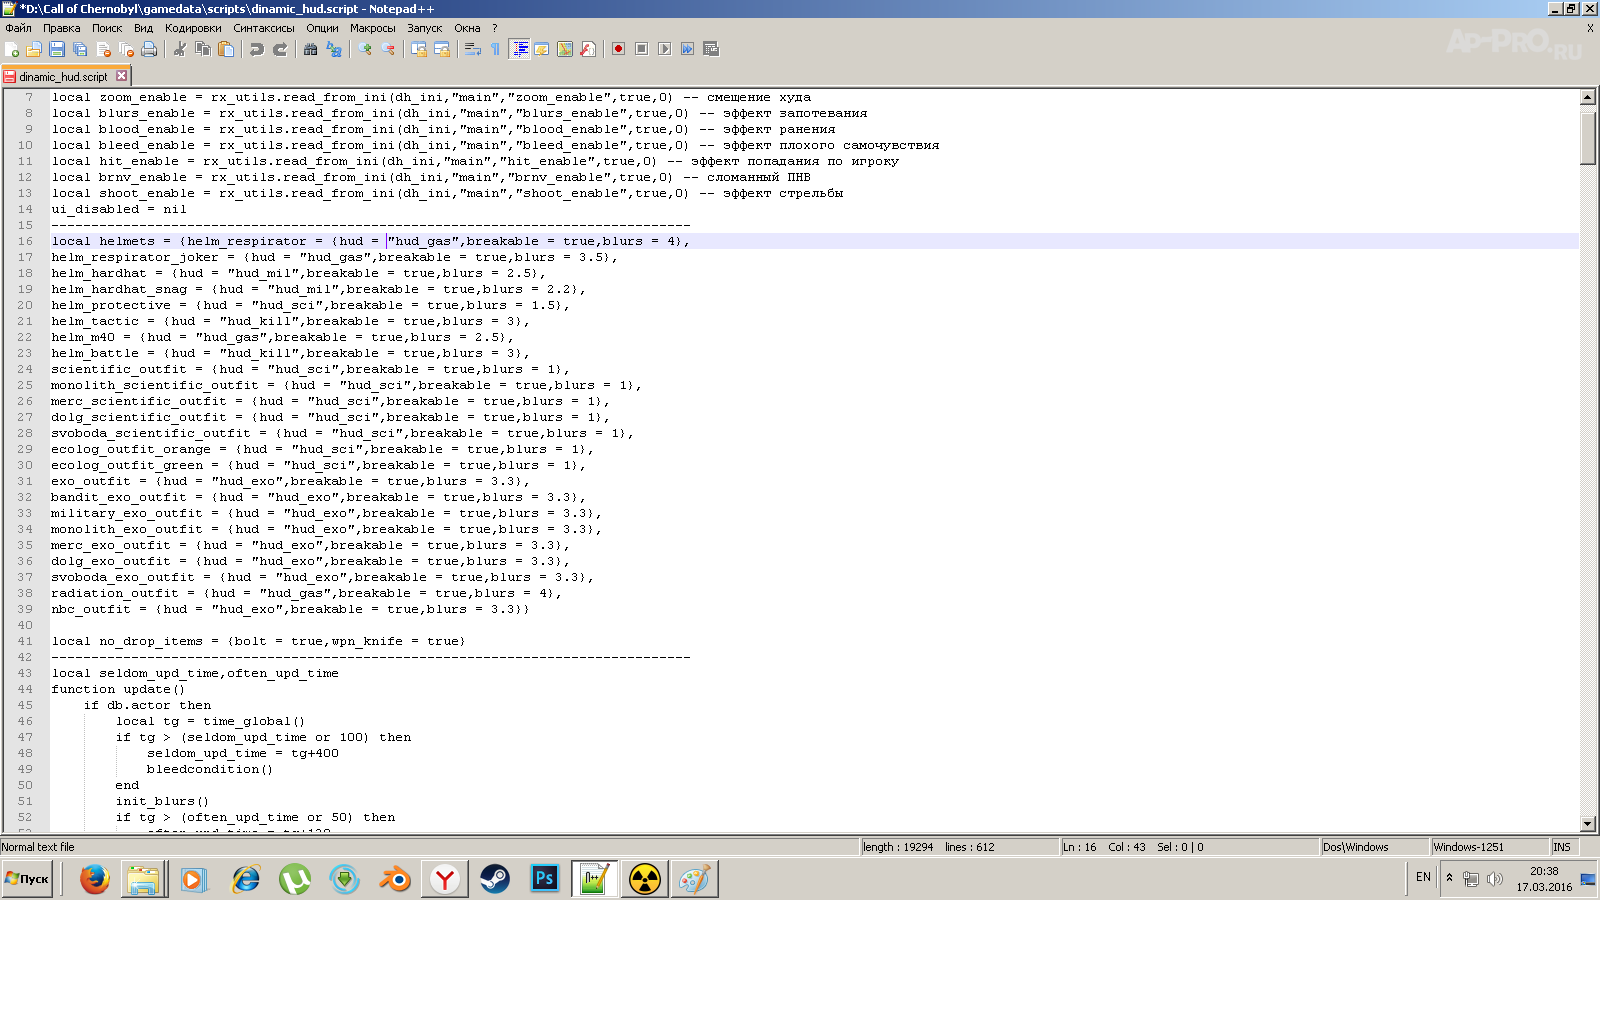Click the Print document icon
The height and width of the screenshot is (1024, 1600).
[x=149, y=49]
